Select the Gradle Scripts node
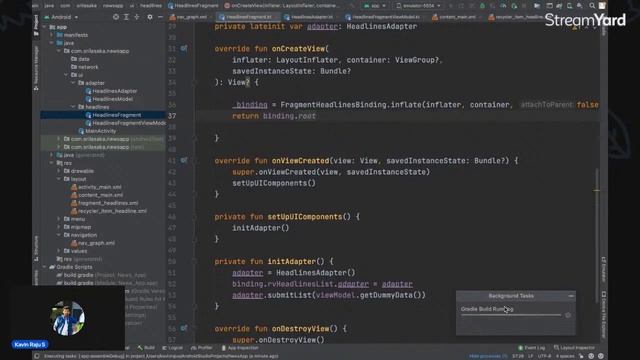Viewport: 640px width, 360px height. (71, 267)
